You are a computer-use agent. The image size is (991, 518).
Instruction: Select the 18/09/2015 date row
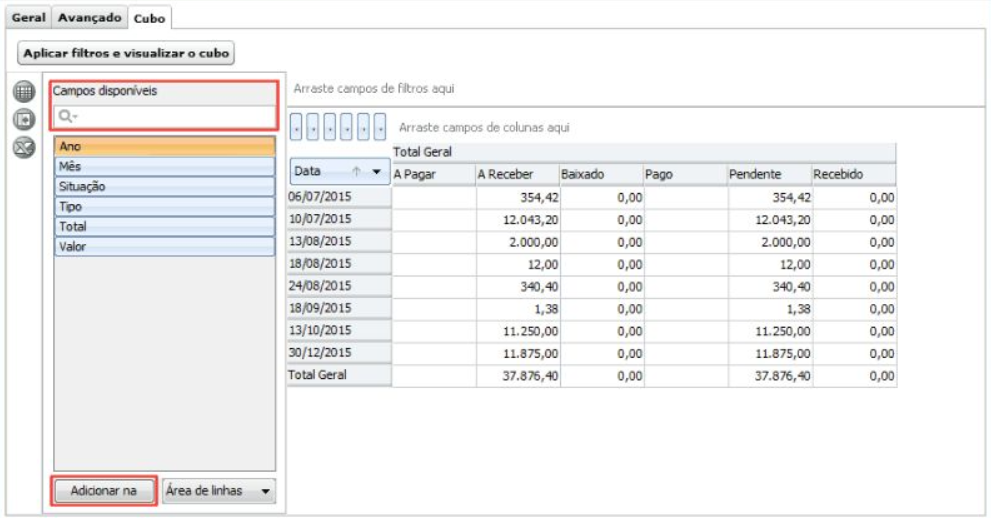point(339,308)
